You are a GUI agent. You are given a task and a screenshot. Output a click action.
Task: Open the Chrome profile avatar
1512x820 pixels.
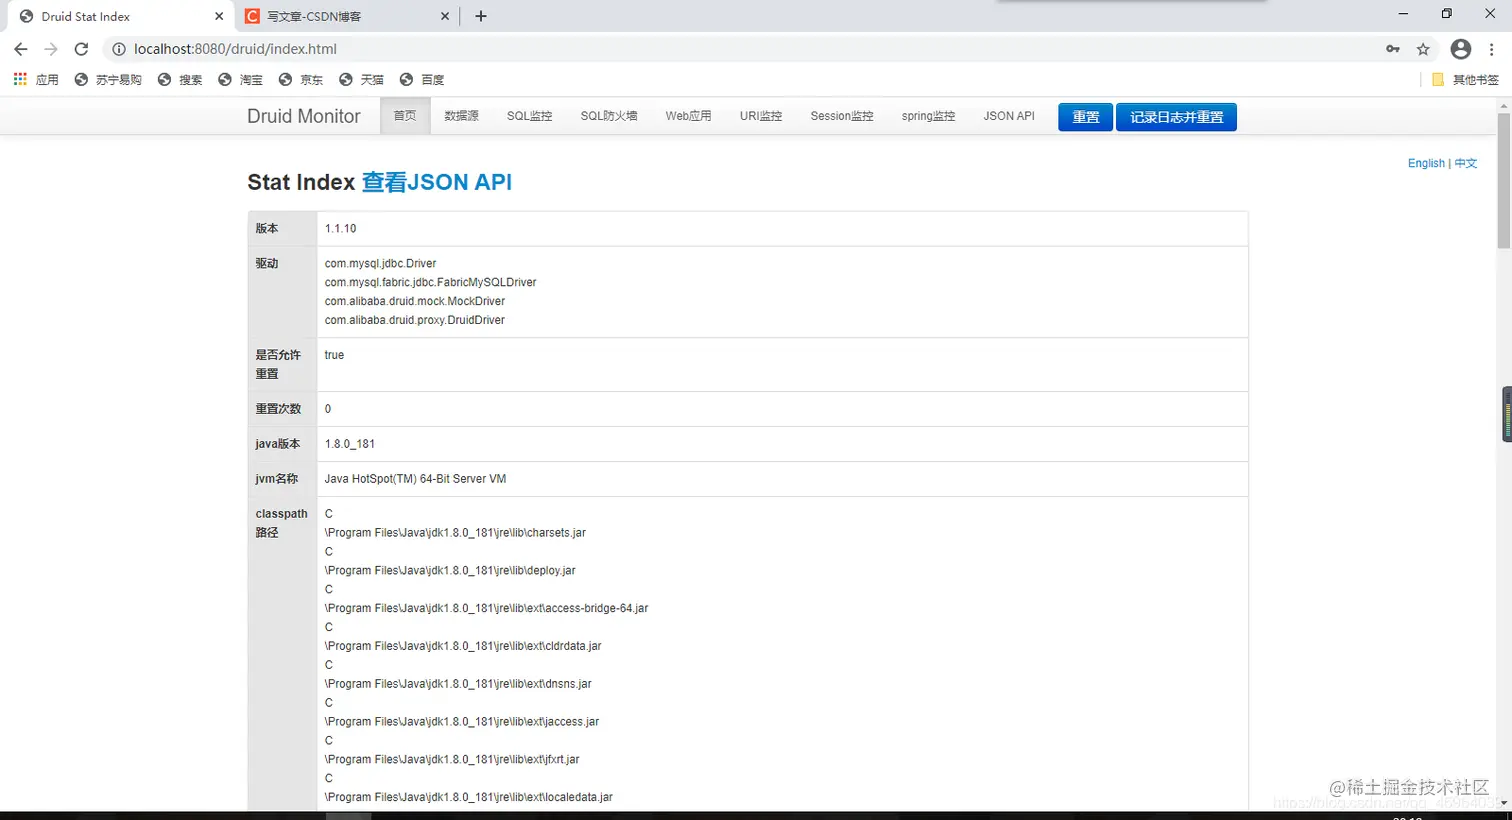[x=1461, y=49]
